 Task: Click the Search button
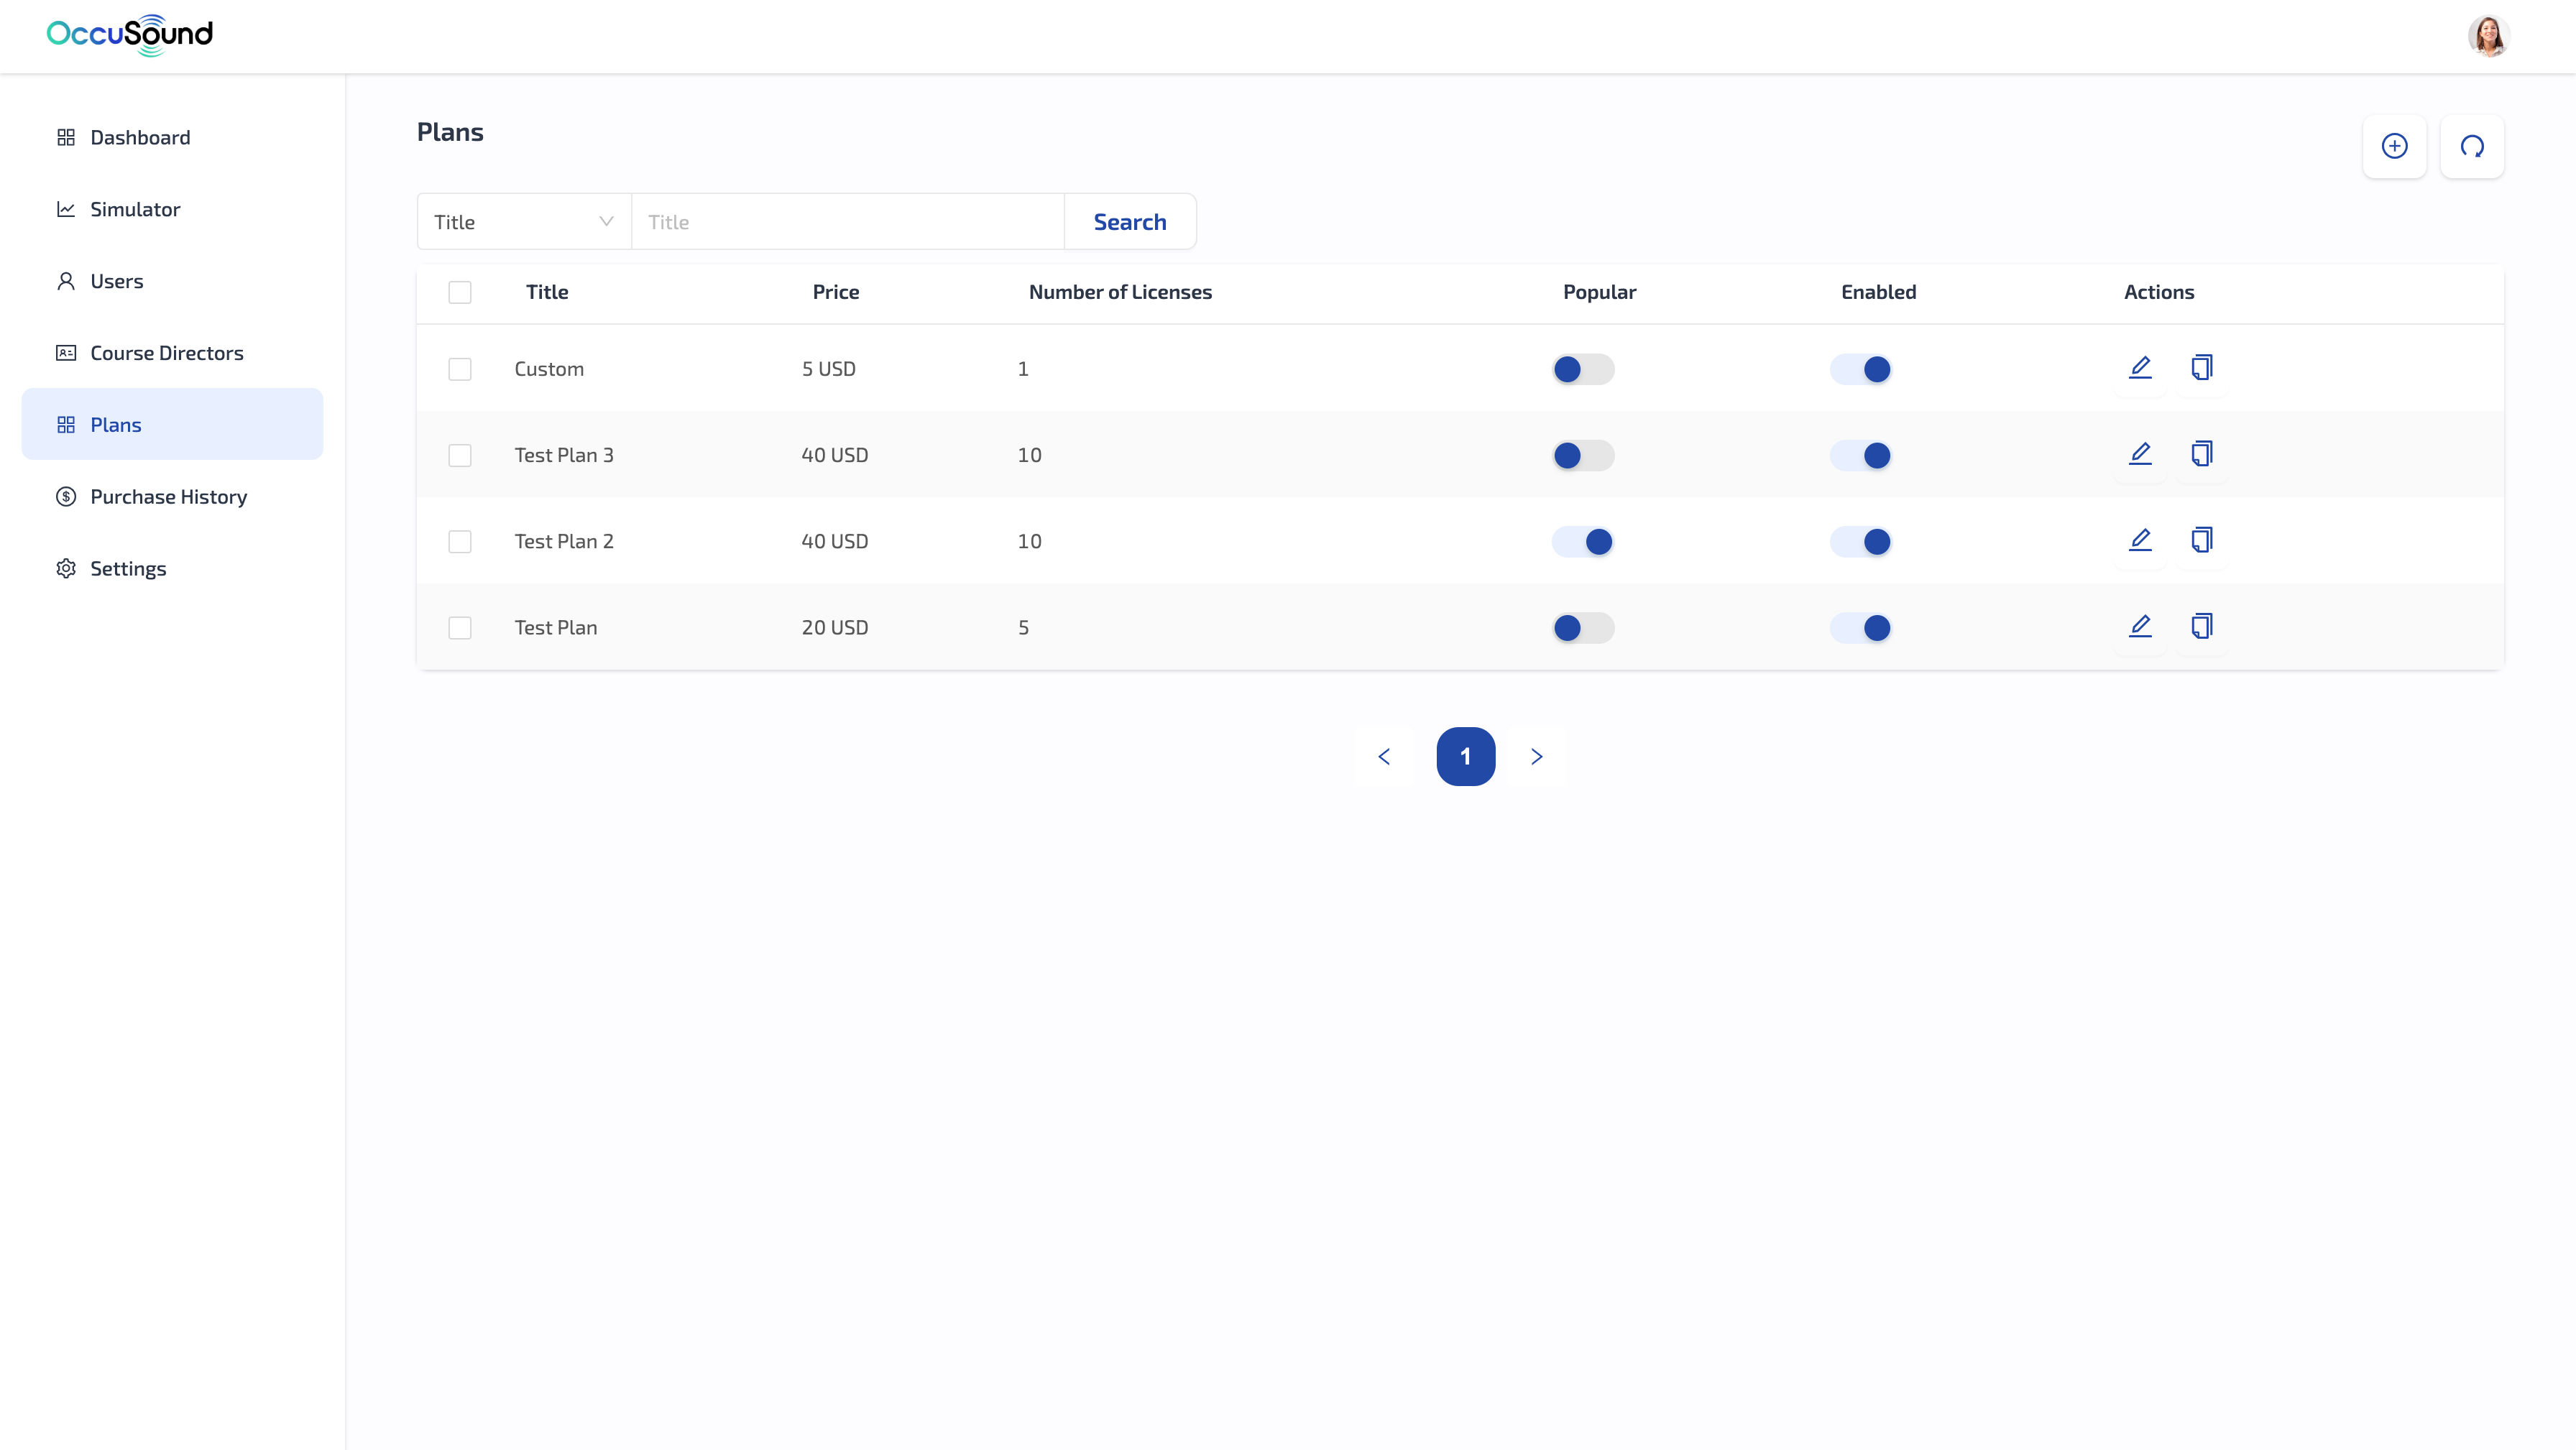click(x=1130, y=222)
